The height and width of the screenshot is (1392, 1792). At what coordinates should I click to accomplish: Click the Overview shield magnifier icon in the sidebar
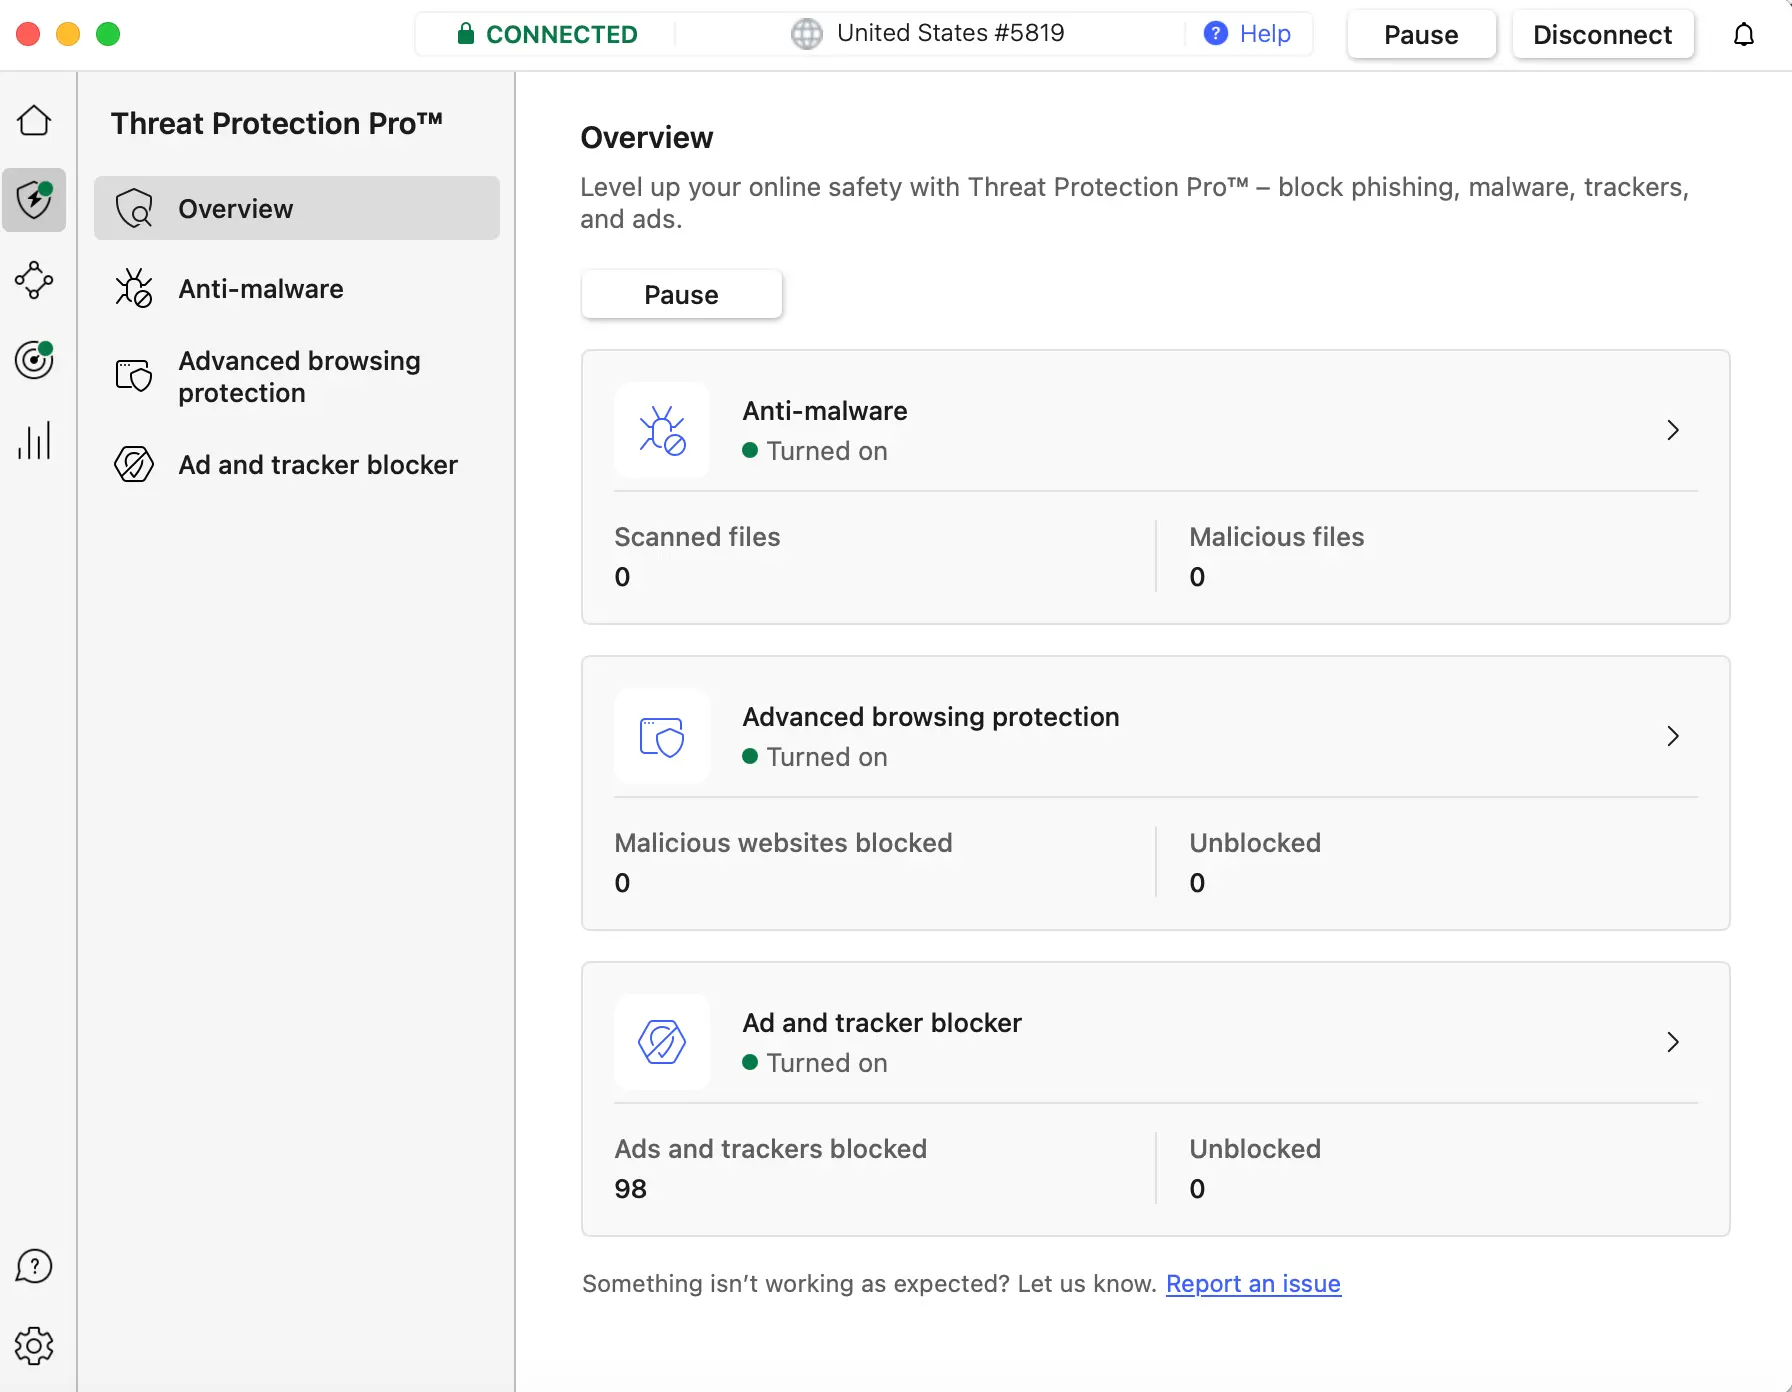pyautogui.click(x=134, y=208)
